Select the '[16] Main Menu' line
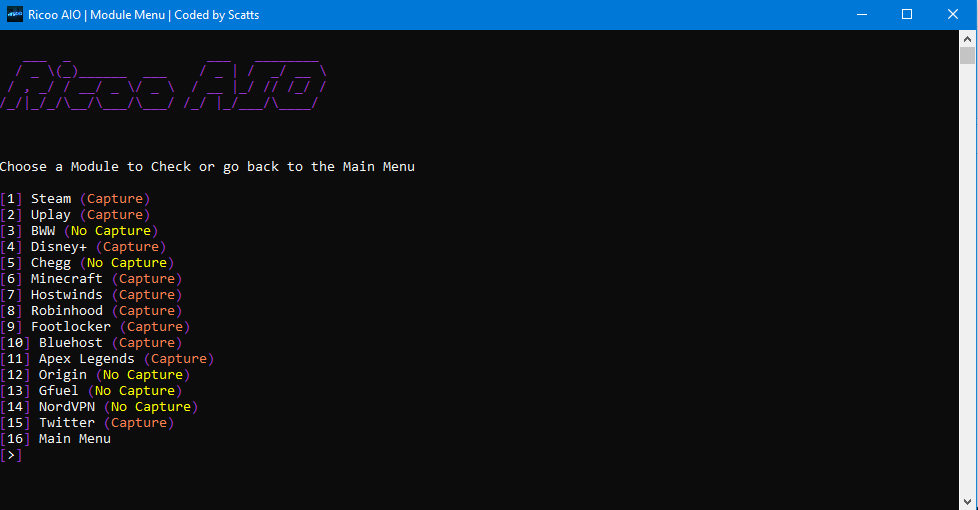Image resolution: width=978 pixels, height=510 pixels. [56, 439]
